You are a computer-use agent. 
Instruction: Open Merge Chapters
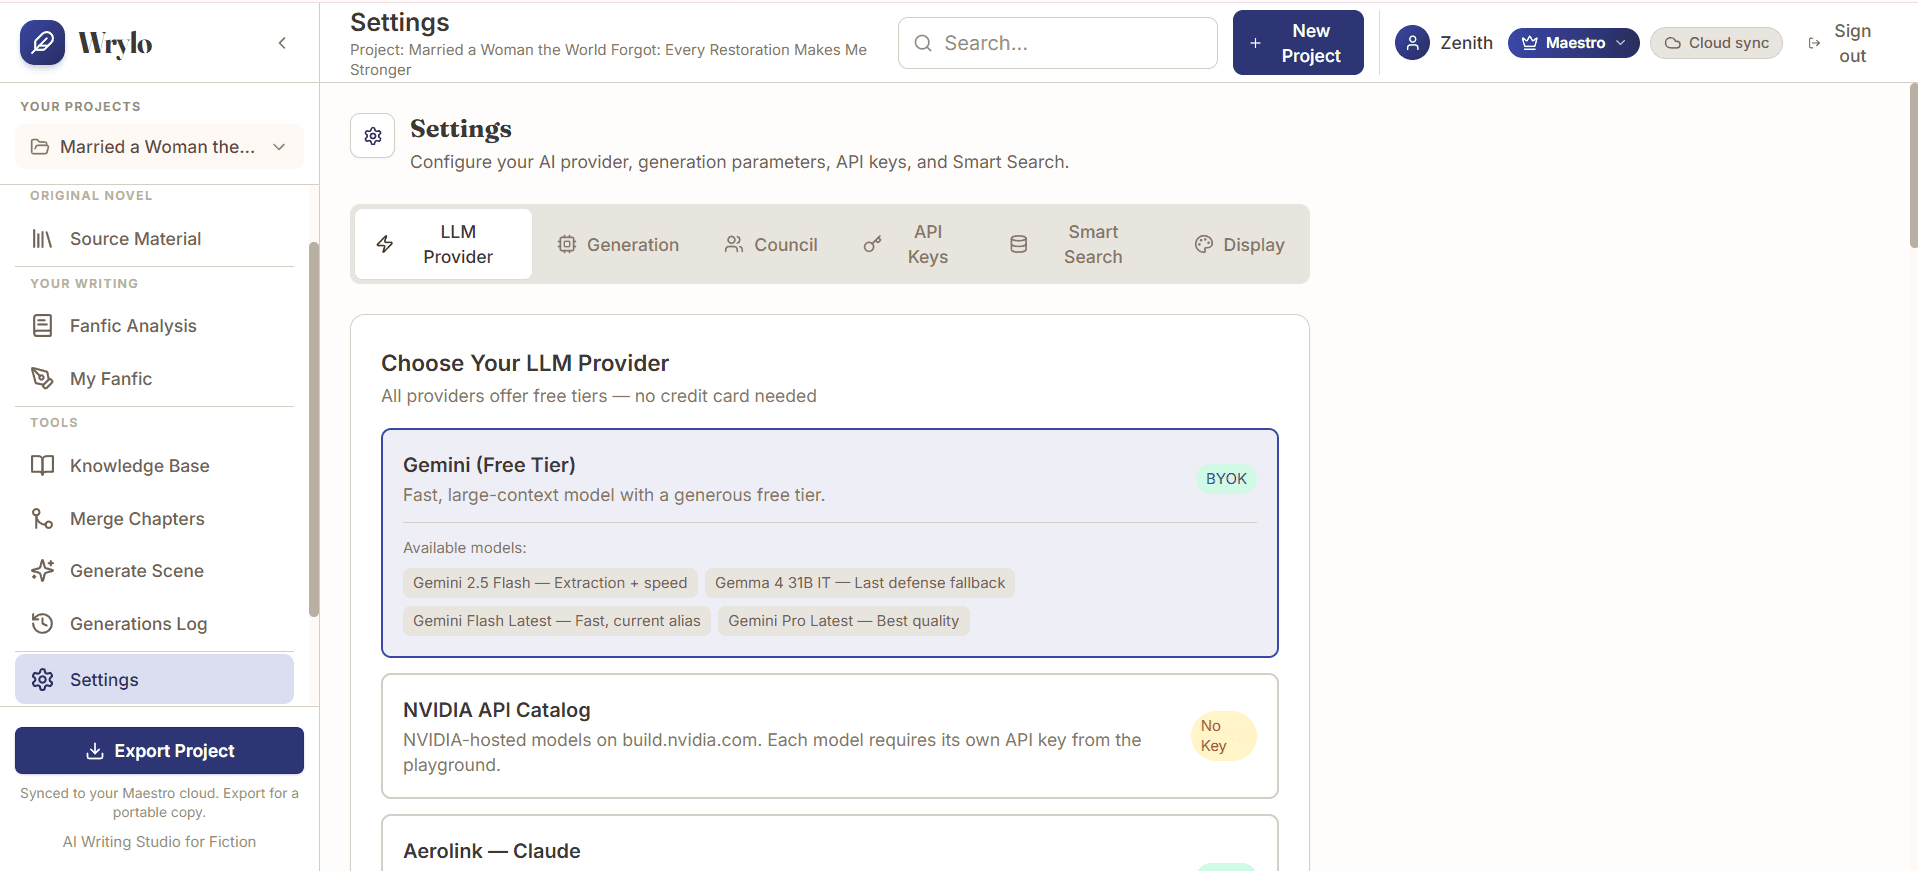coord(154,519)
